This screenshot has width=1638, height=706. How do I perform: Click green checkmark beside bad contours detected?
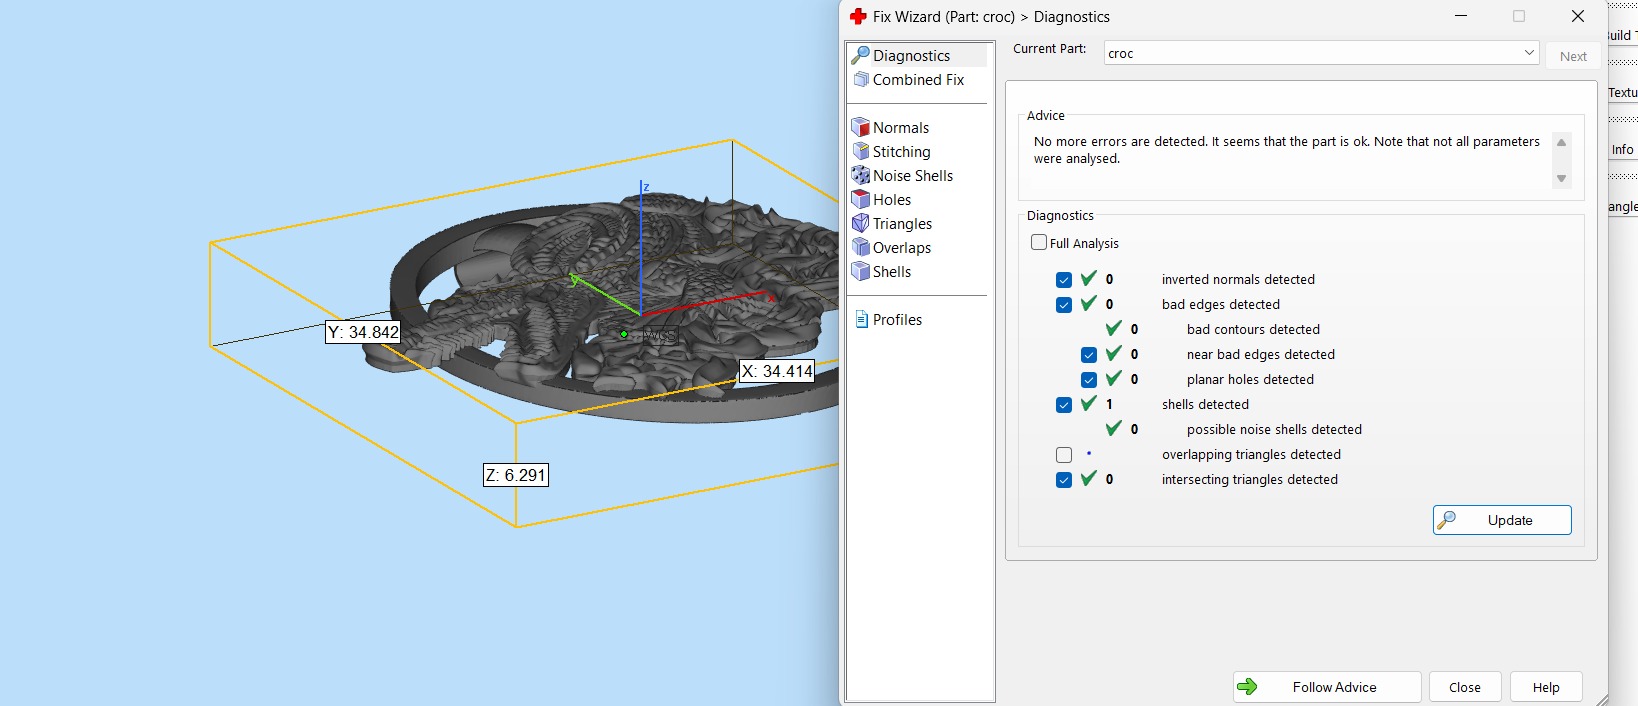[x=1114, y=328]
